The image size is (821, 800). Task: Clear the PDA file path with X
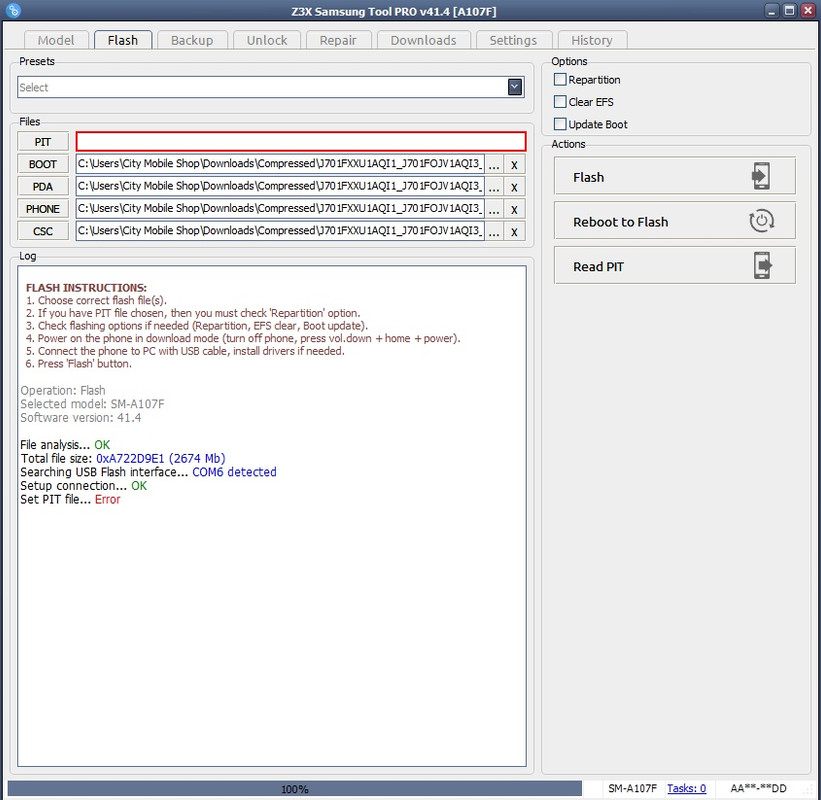click(x=514, y=187)
